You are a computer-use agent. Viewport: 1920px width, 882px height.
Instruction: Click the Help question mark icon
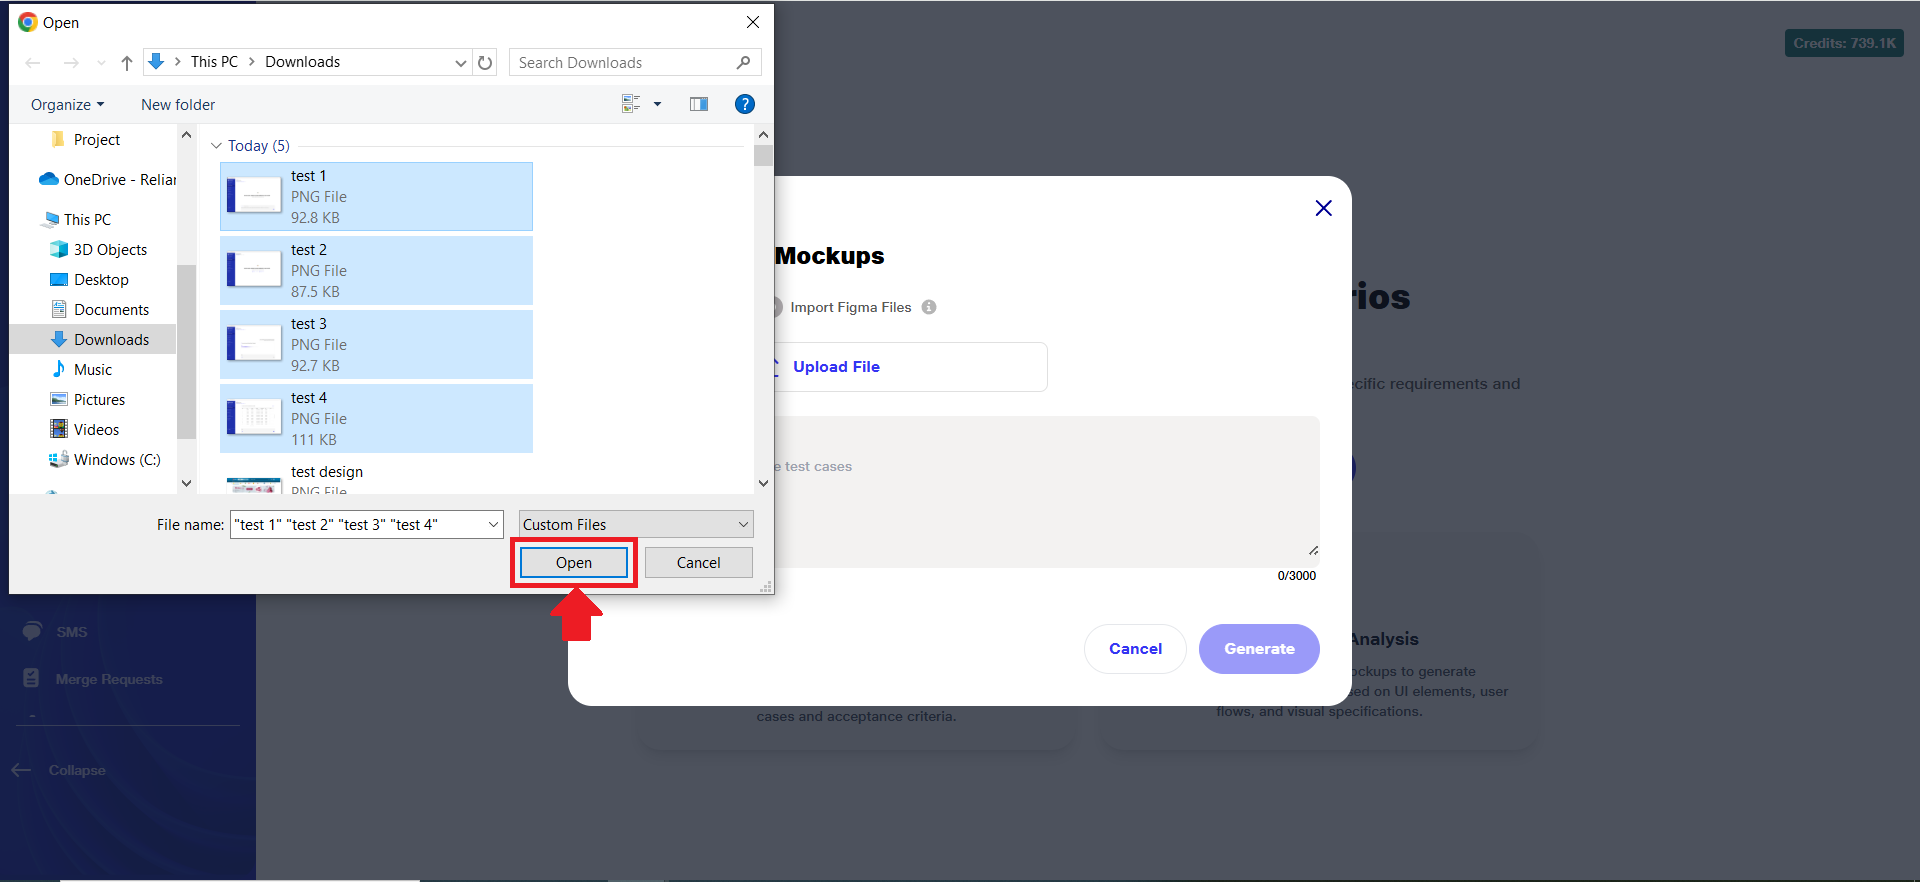point(744,104)
